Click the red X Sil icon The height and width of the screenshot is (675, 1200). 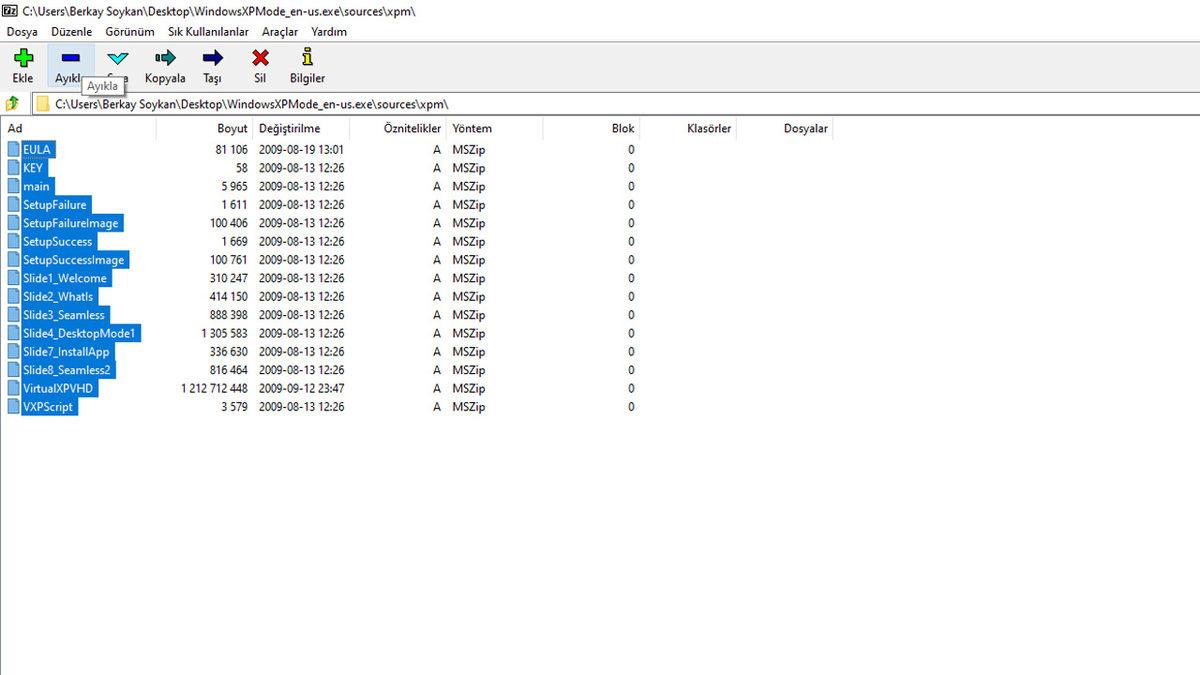(x=260, y=59)
